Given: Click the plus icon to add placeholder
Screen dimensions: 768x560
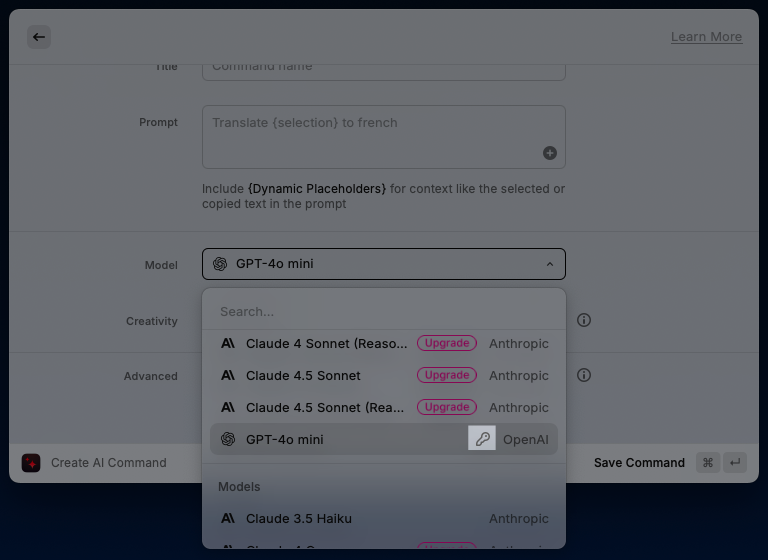Looking at the screenshot, I should click(550, 153).
